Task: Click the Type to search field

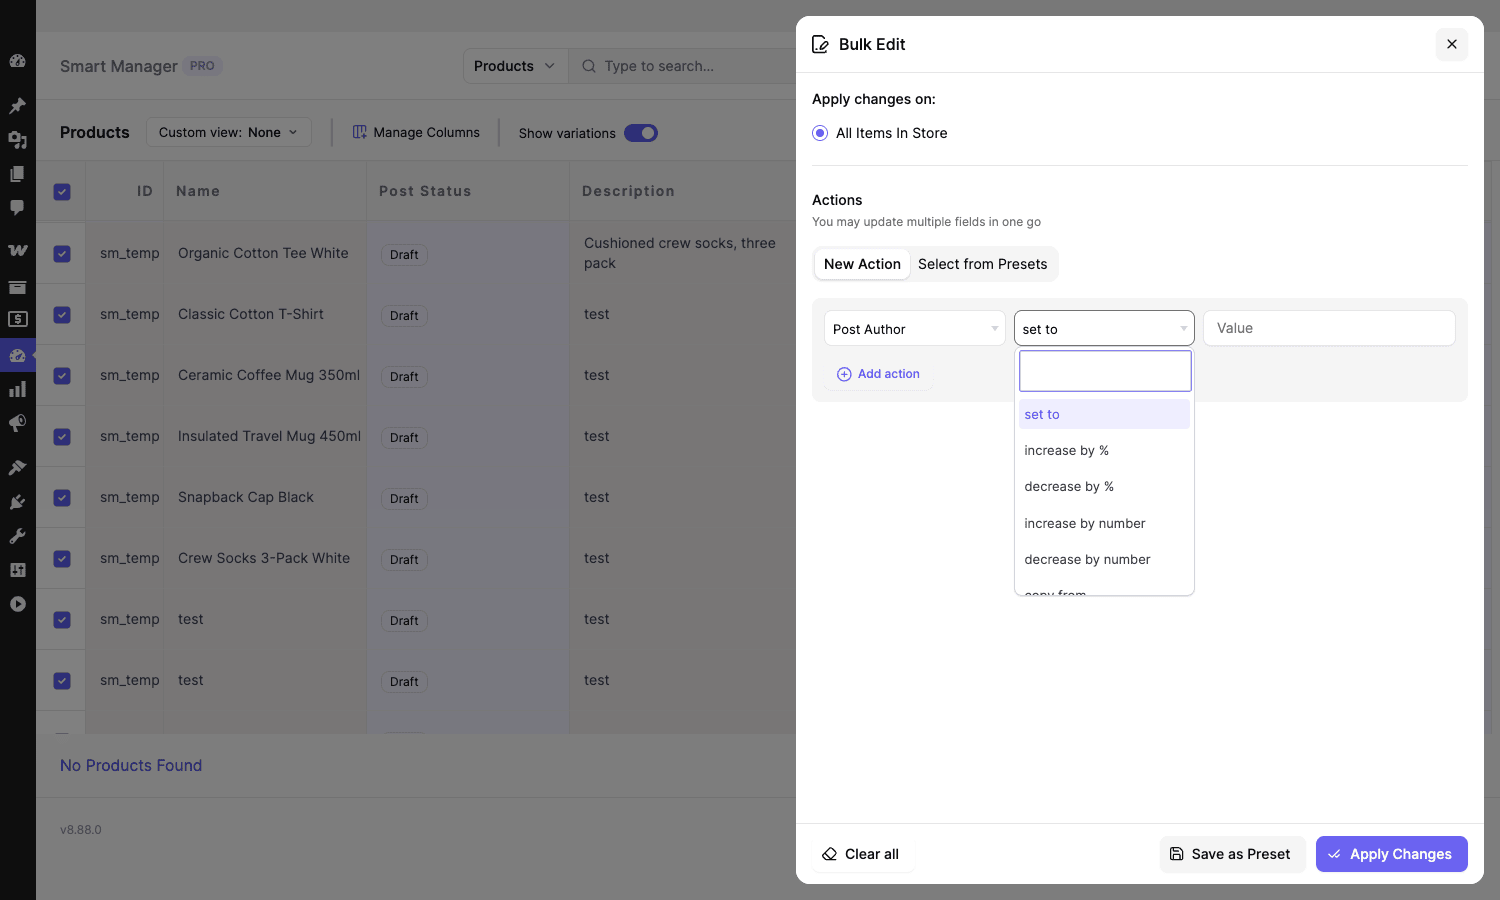Action: pyautogui.click(x=684, y=66)
